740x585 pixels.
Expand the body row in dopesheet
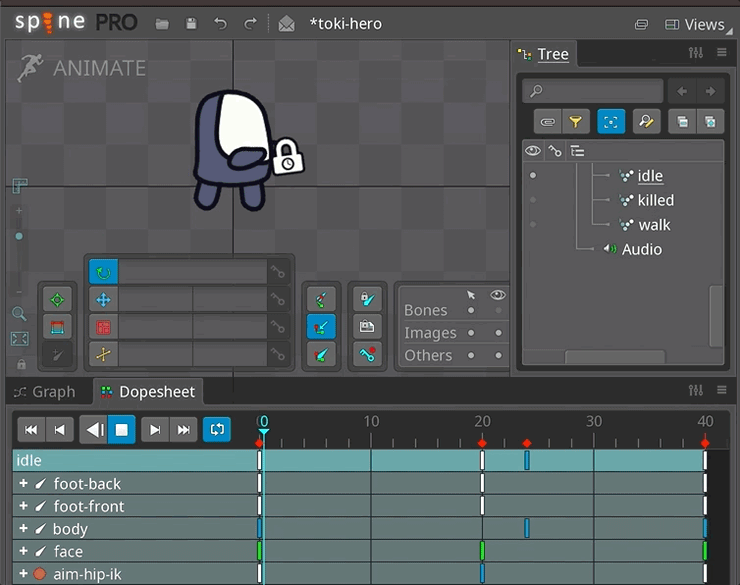[x=23, y=528]
